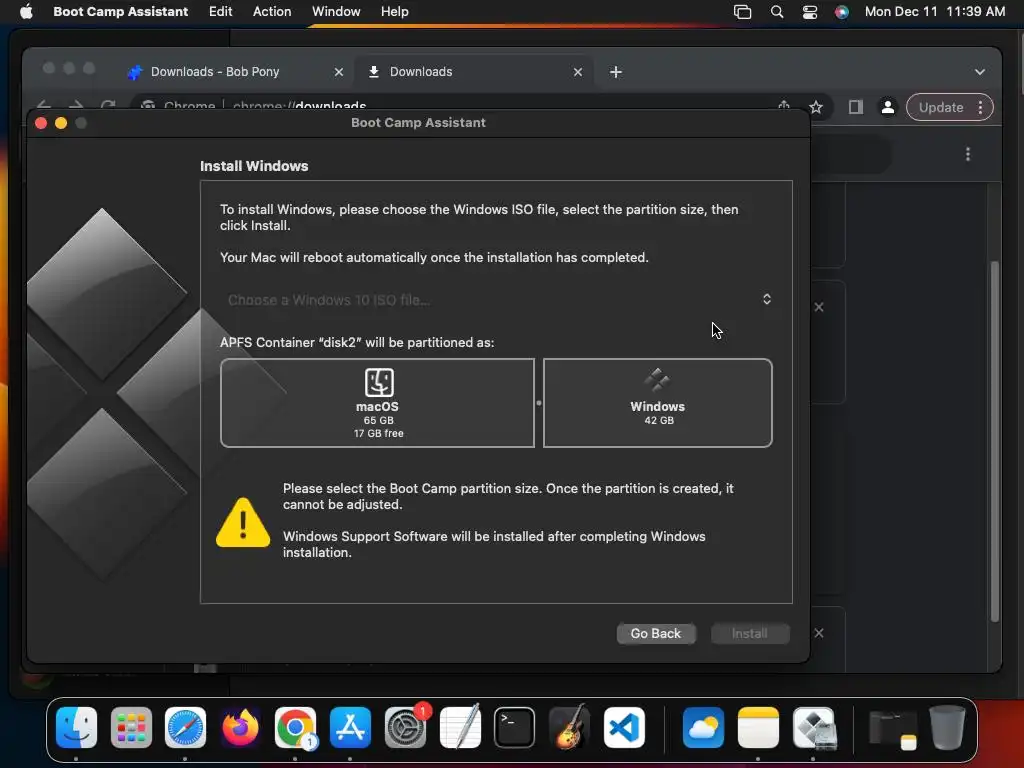The image size is (1024, 768).
Task: Click the Chrome downloads page scrollbar
Action: coord(995,441)
